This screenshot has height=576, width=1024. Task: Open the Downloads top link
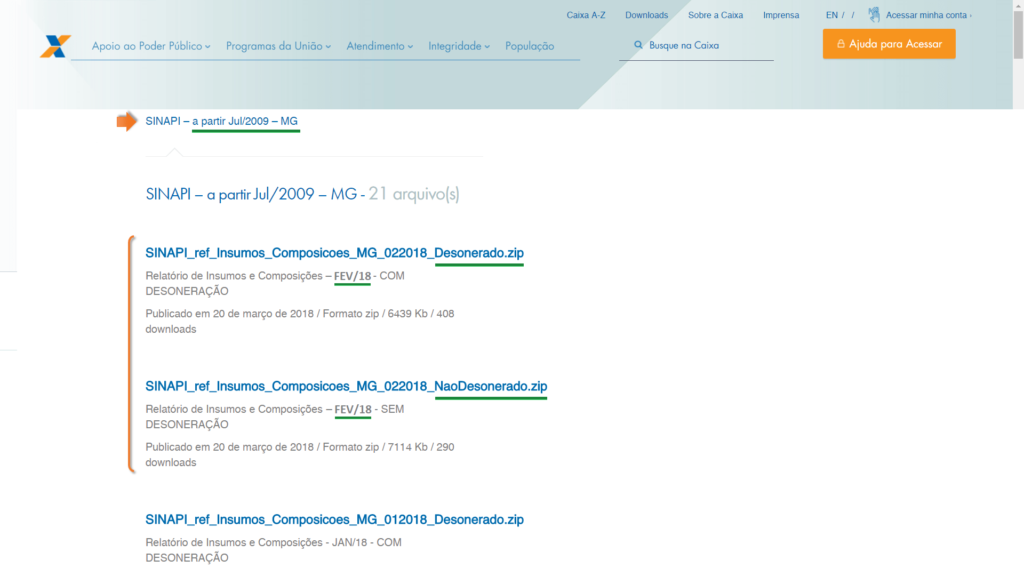click(x=646, y=15)
